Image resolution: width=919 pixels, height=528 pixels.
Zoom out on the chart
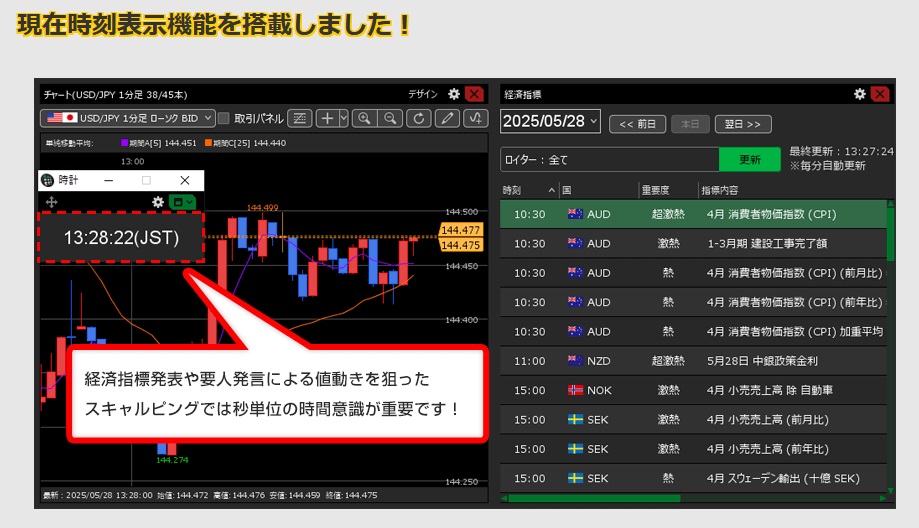[389, 118]
